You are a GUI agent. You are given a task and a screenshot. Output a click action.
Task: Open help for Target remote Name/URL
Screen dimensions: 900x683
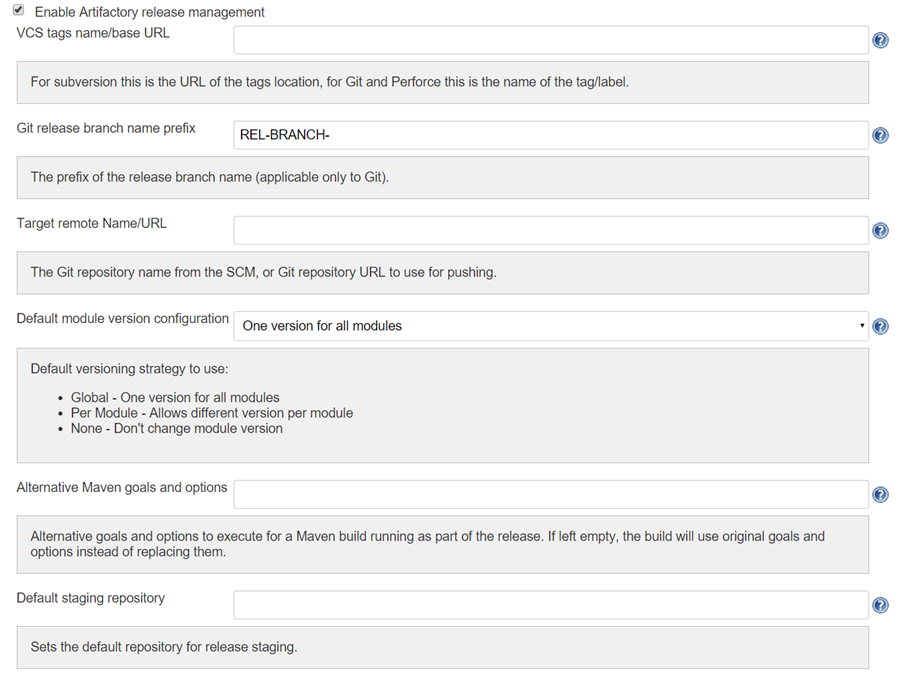tap(880, 230)
